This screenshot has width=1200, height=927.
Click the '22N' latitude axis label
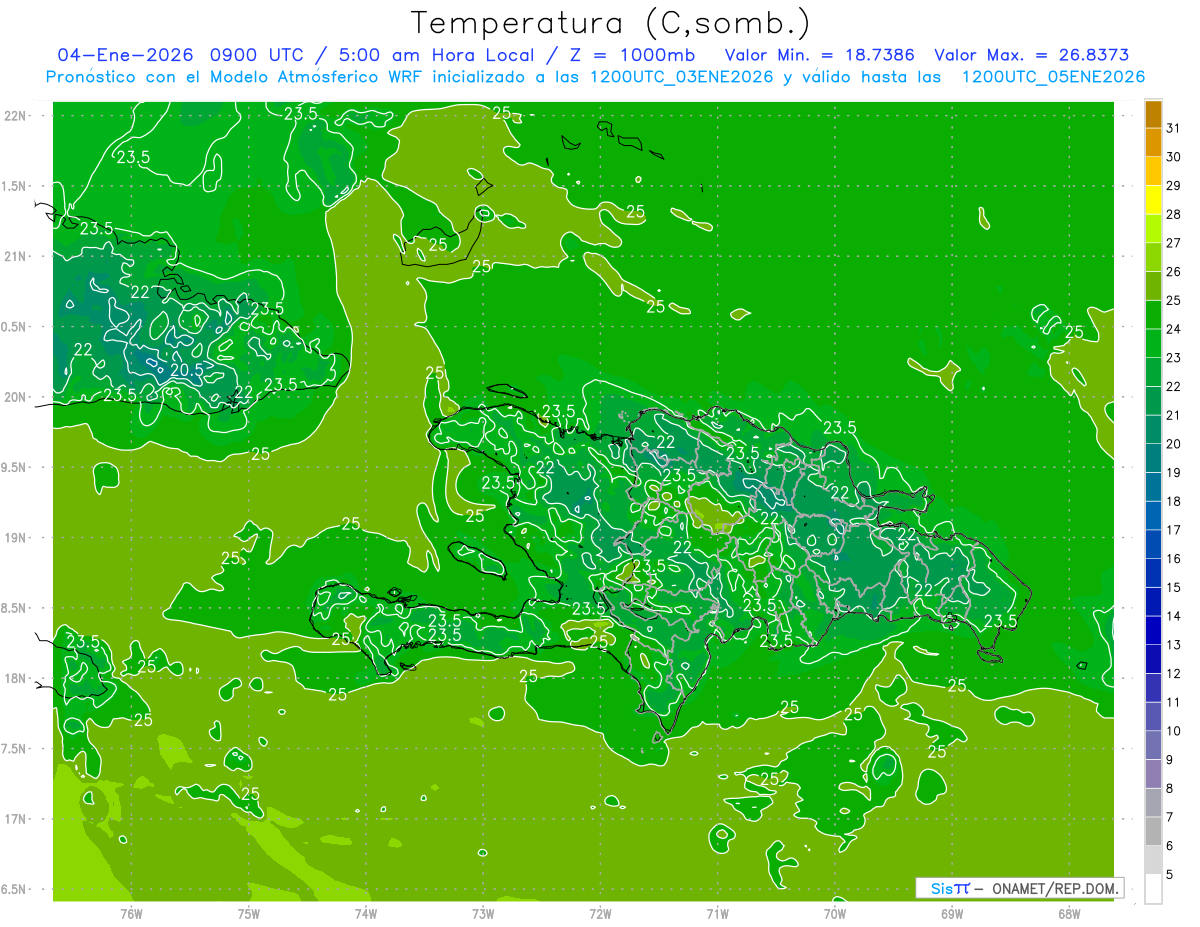click(x=16, y=116)
